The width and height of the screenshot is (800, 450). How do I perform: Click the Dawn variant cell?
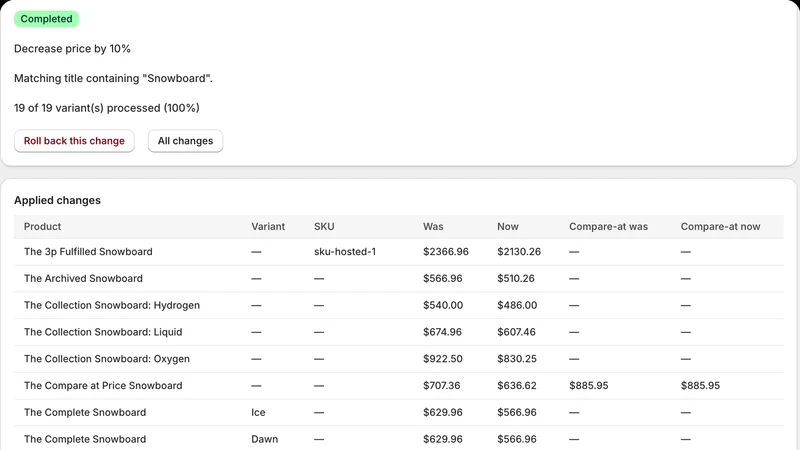click(x=264, y=439)
